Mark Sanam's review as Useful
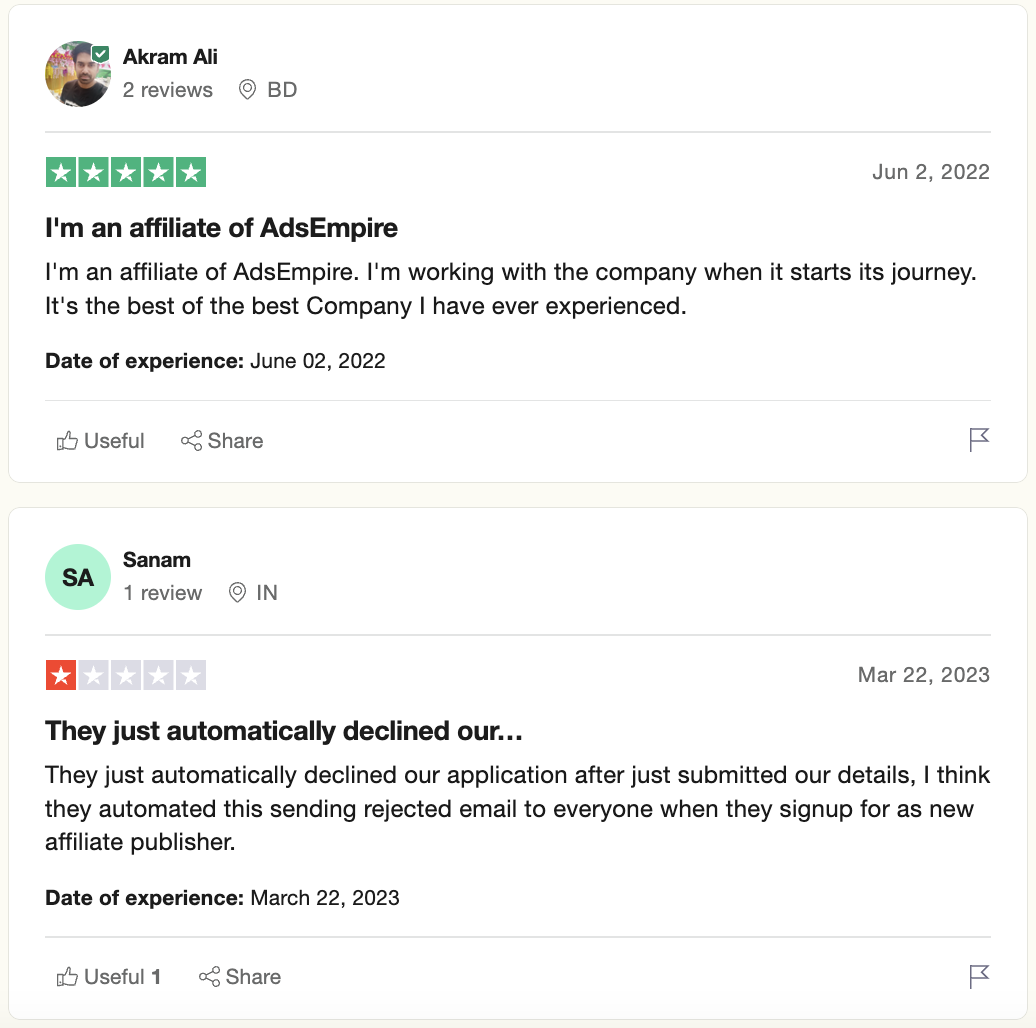 109,977
